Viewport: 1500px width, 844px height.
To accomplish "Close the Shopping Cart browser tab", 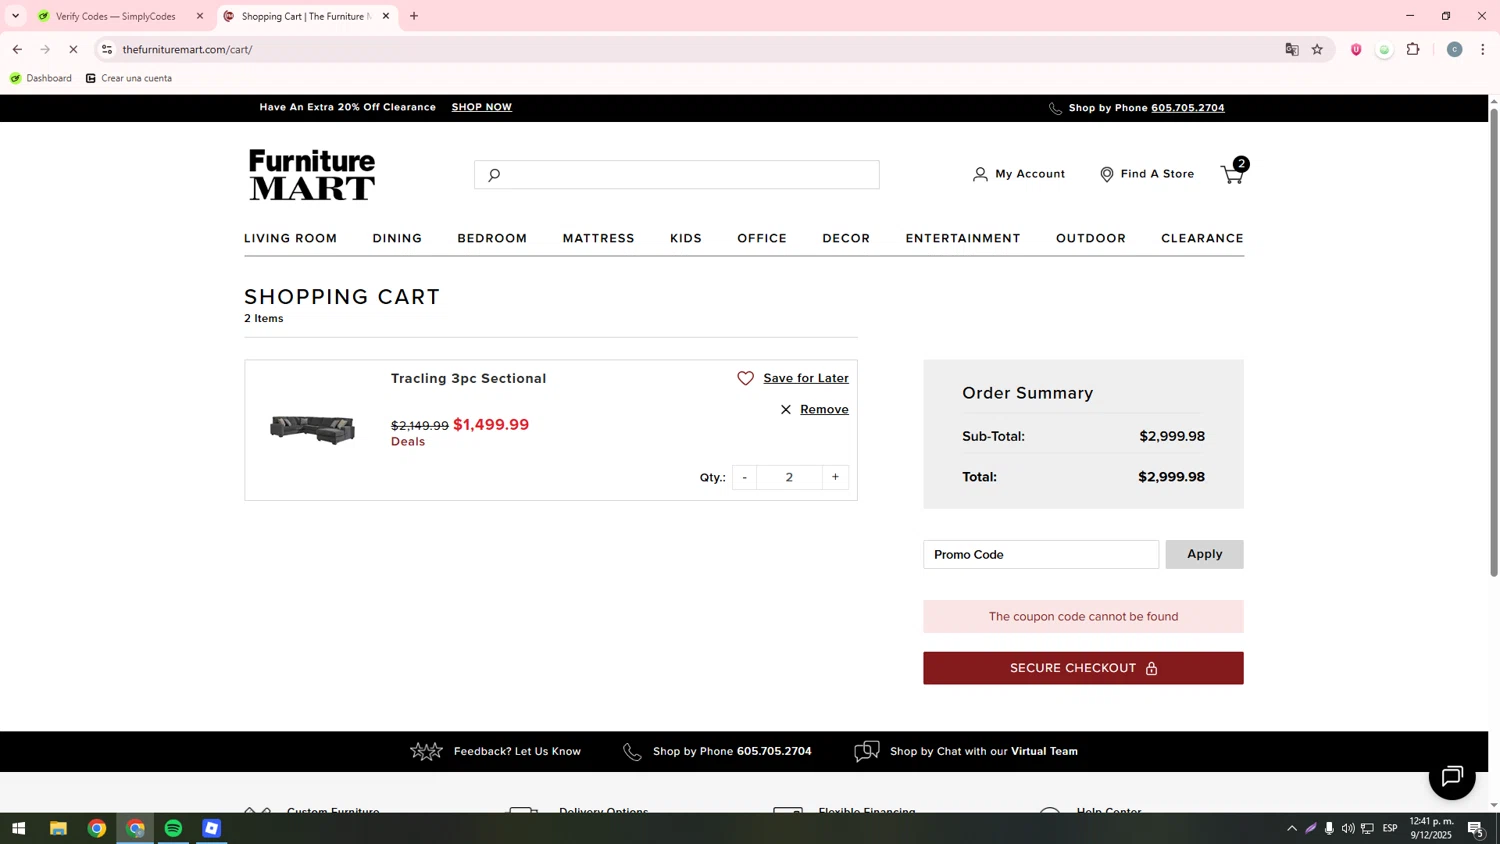I will (386, 16).
